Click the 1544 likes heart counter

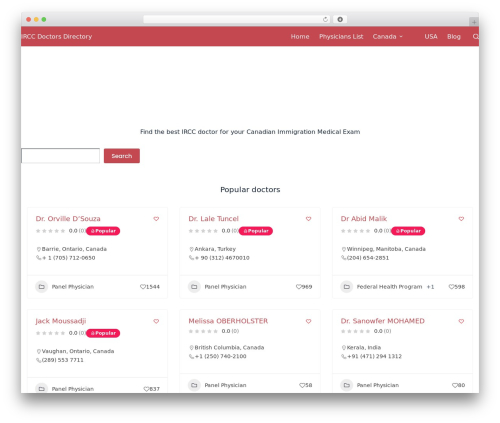pyautogui.click(x=150, y=287)
